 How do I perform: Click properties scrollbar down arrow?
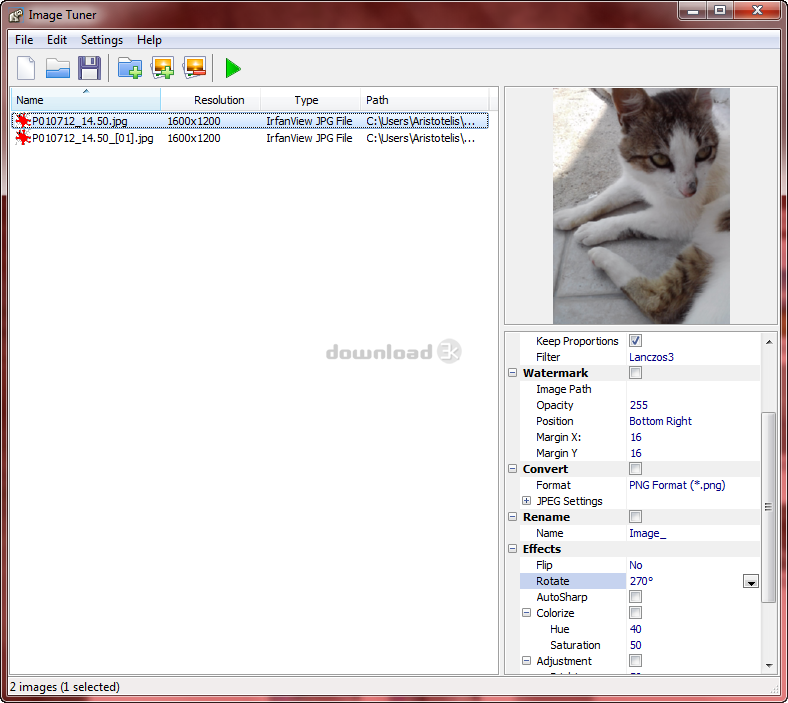coord(769,665)
